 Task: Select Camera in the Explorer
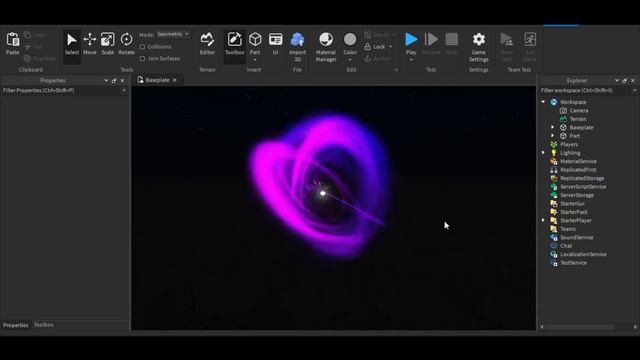[579, 111]
